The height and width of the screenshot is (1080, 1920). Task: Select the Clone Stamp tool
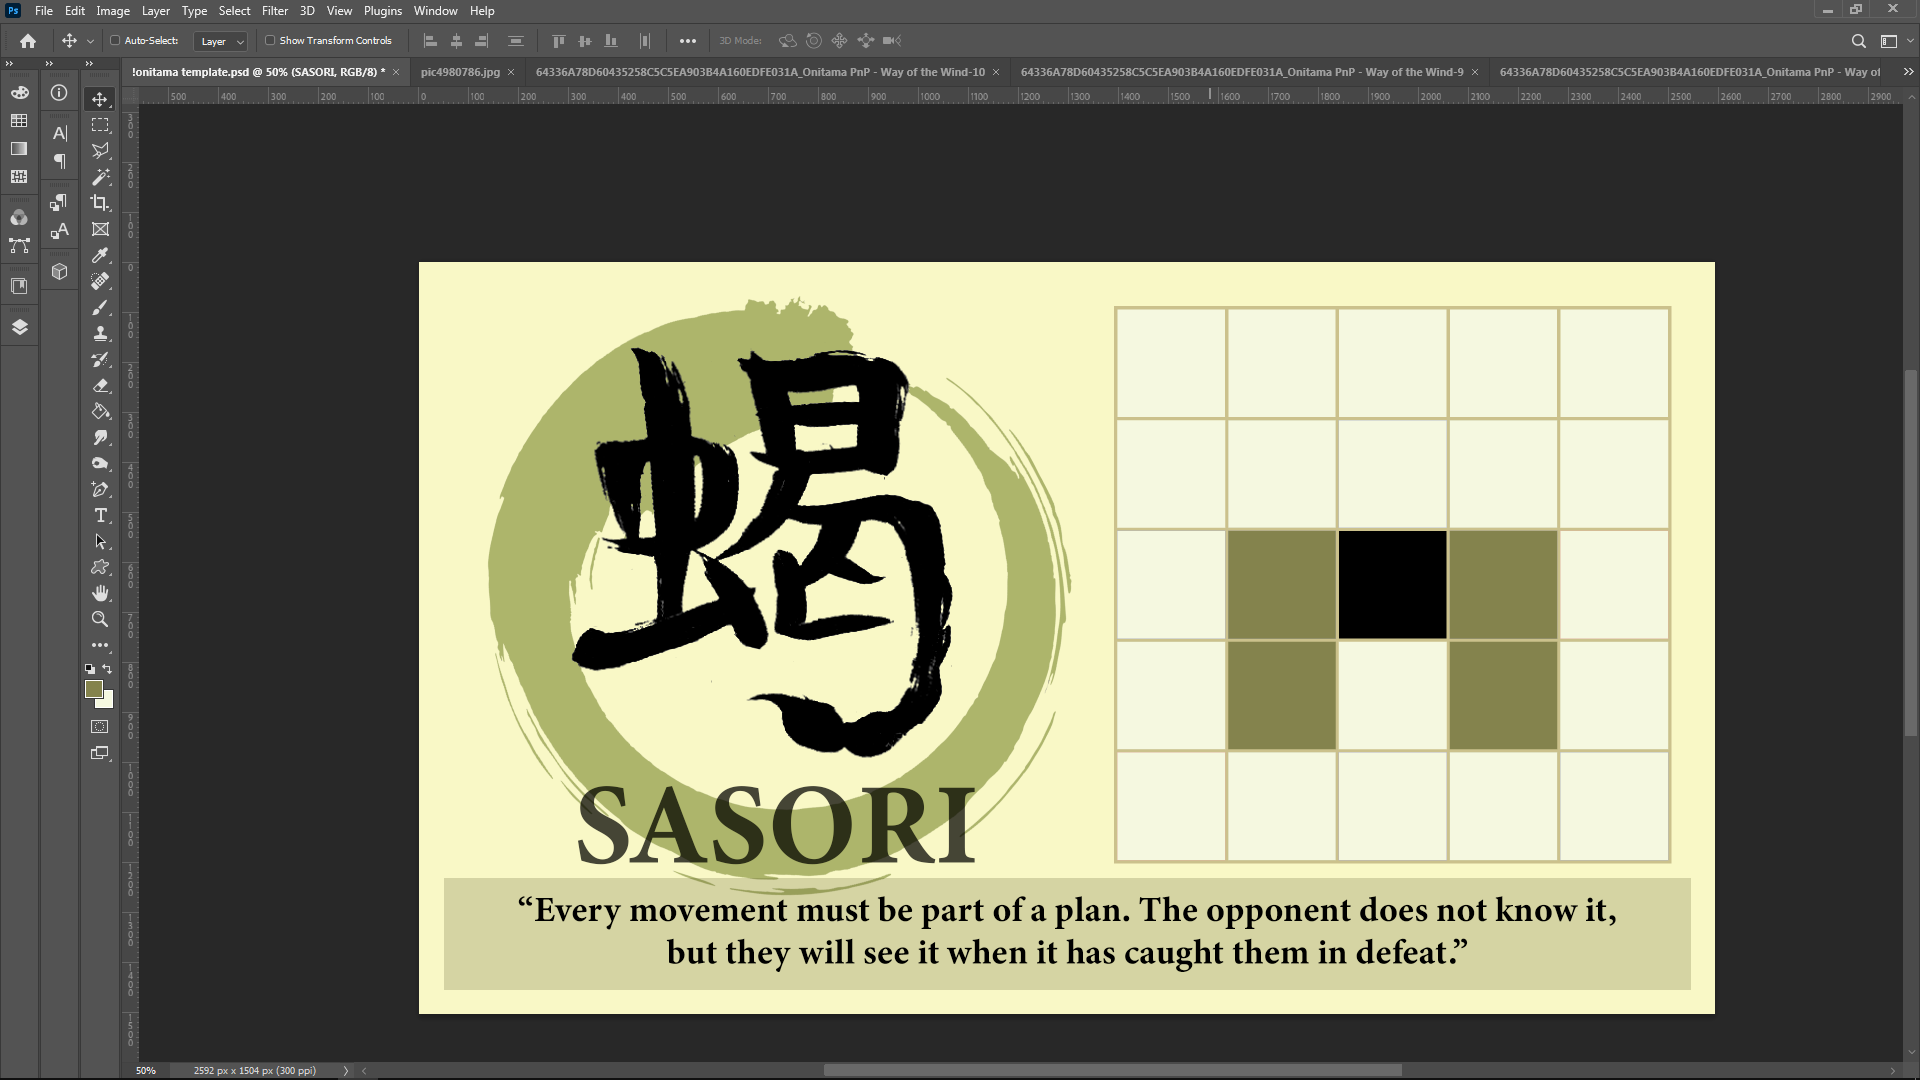(100, 334)
